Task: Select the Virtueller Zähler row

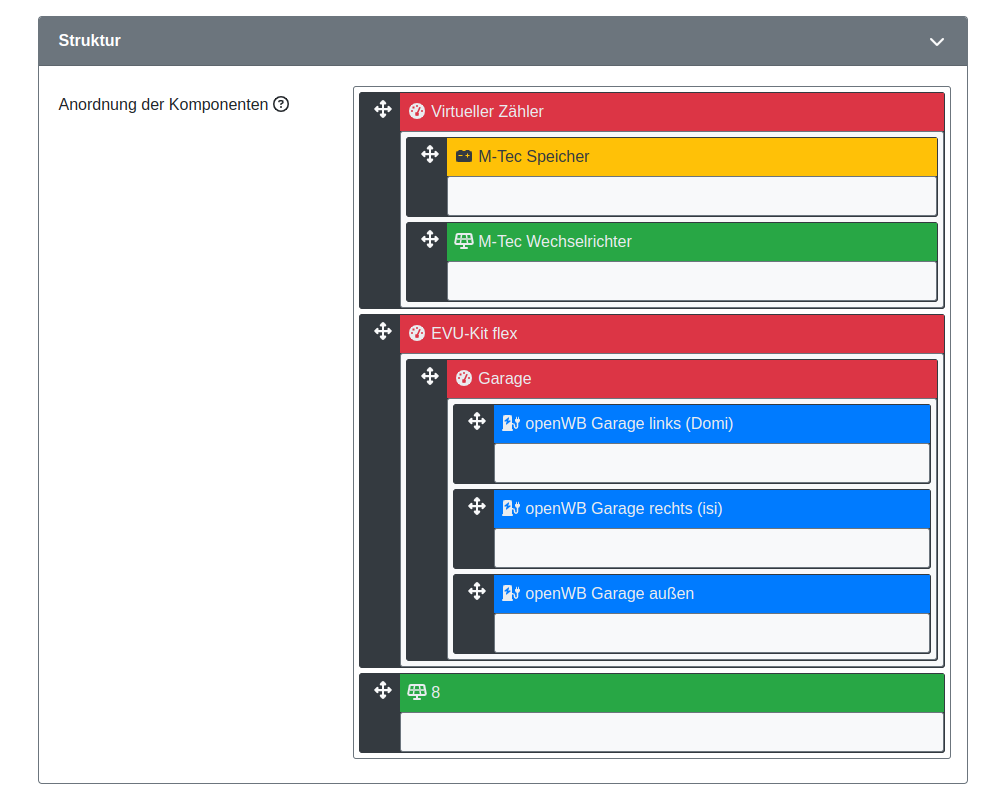Action: point(672,112)
